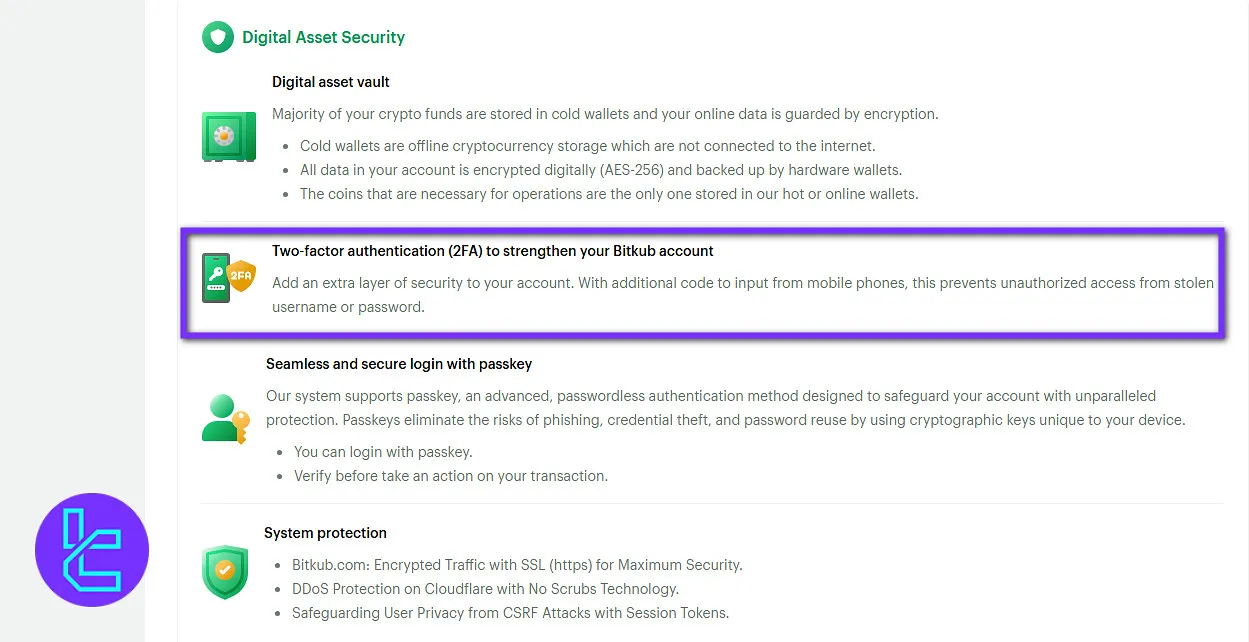Image resolution: width=1249 pixels, height=642 pixels.
Task: Click the cold wallets offline storage bullet
Action: (x=587, y=146)
